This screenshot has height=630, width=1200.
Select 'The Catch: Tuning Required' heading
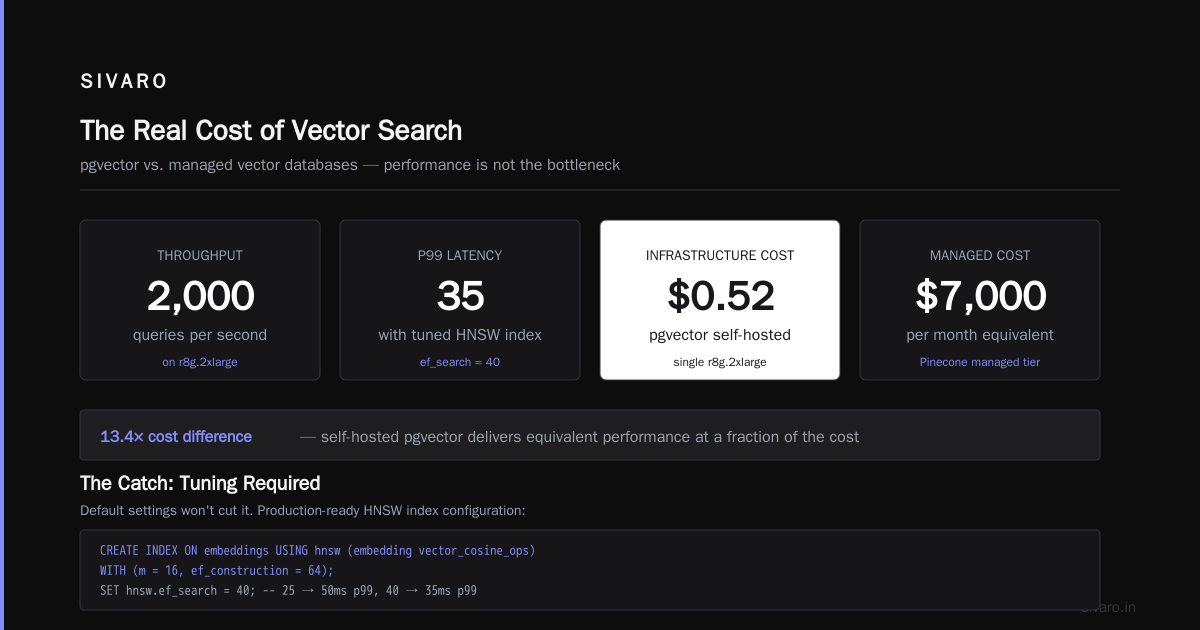pyautogui.click(x=200, y=483)
